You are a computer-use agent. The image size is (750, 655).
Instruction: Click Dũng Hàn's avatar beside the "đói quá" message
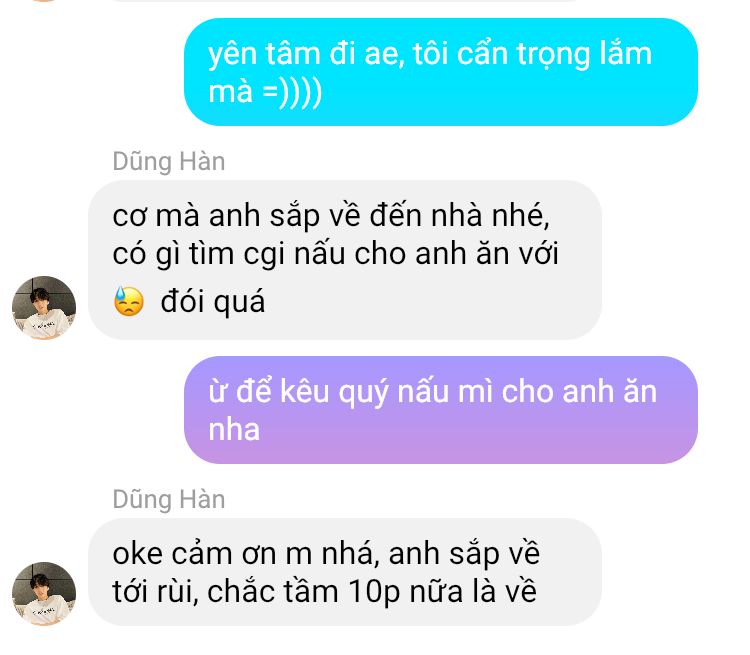point(44,308)
